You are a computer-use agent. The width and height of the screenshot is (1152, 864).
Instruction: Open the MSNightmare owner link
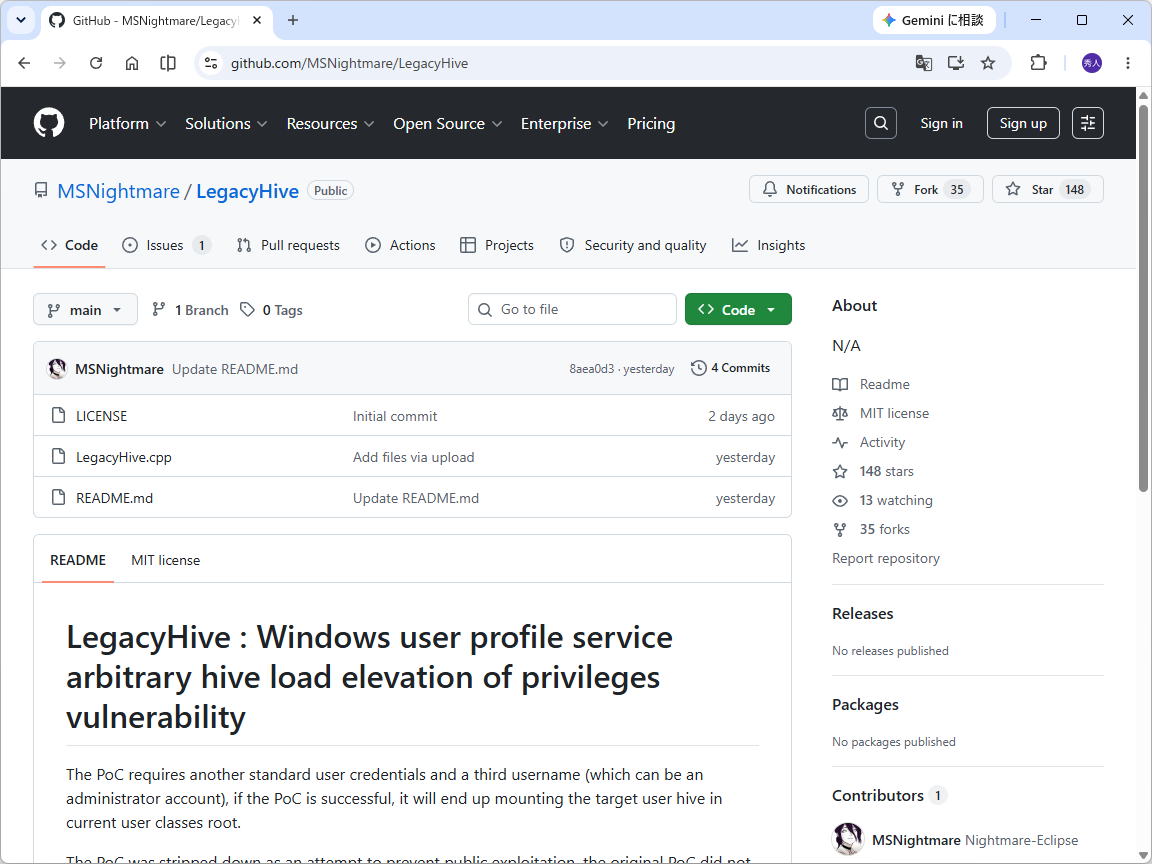(x=118, y=191)
